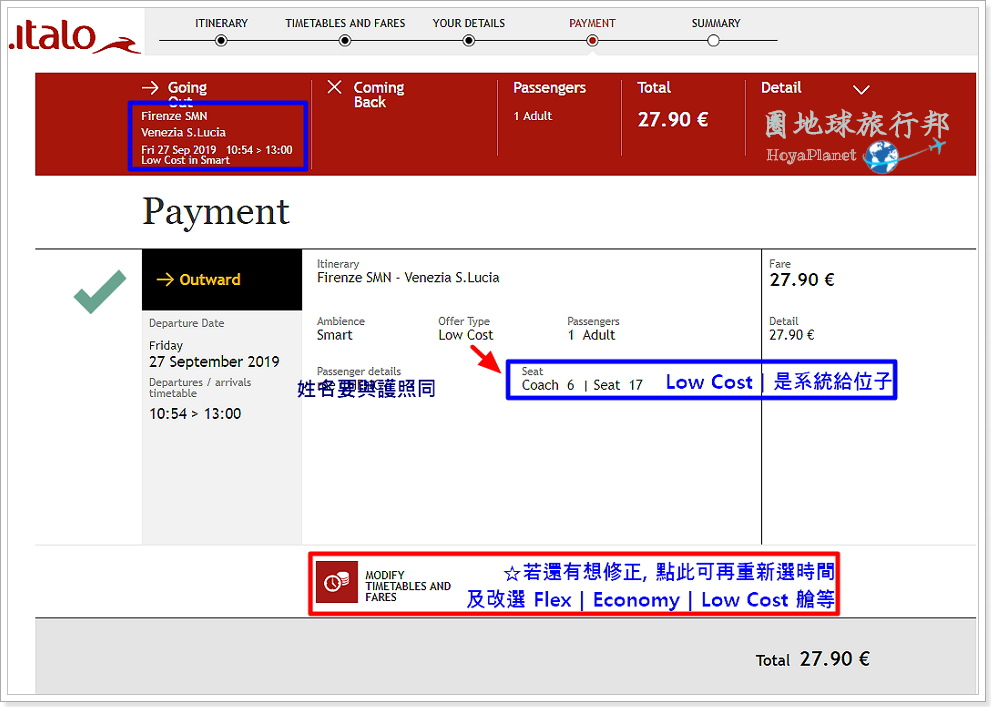Click the Modify Timetables and Fares icon

337,583
